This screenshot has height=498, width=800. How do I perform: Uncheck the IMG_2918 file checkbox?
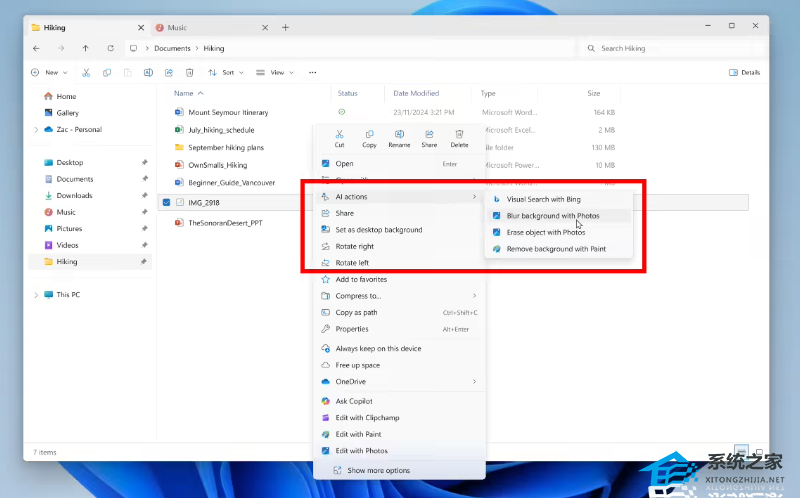pos(166,202)
